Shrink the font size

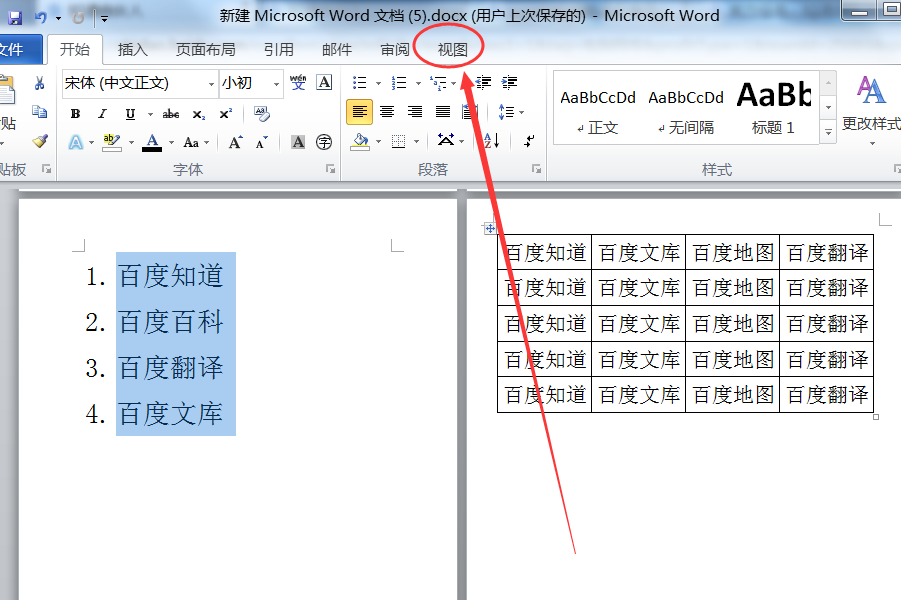[x=262, y=142]
